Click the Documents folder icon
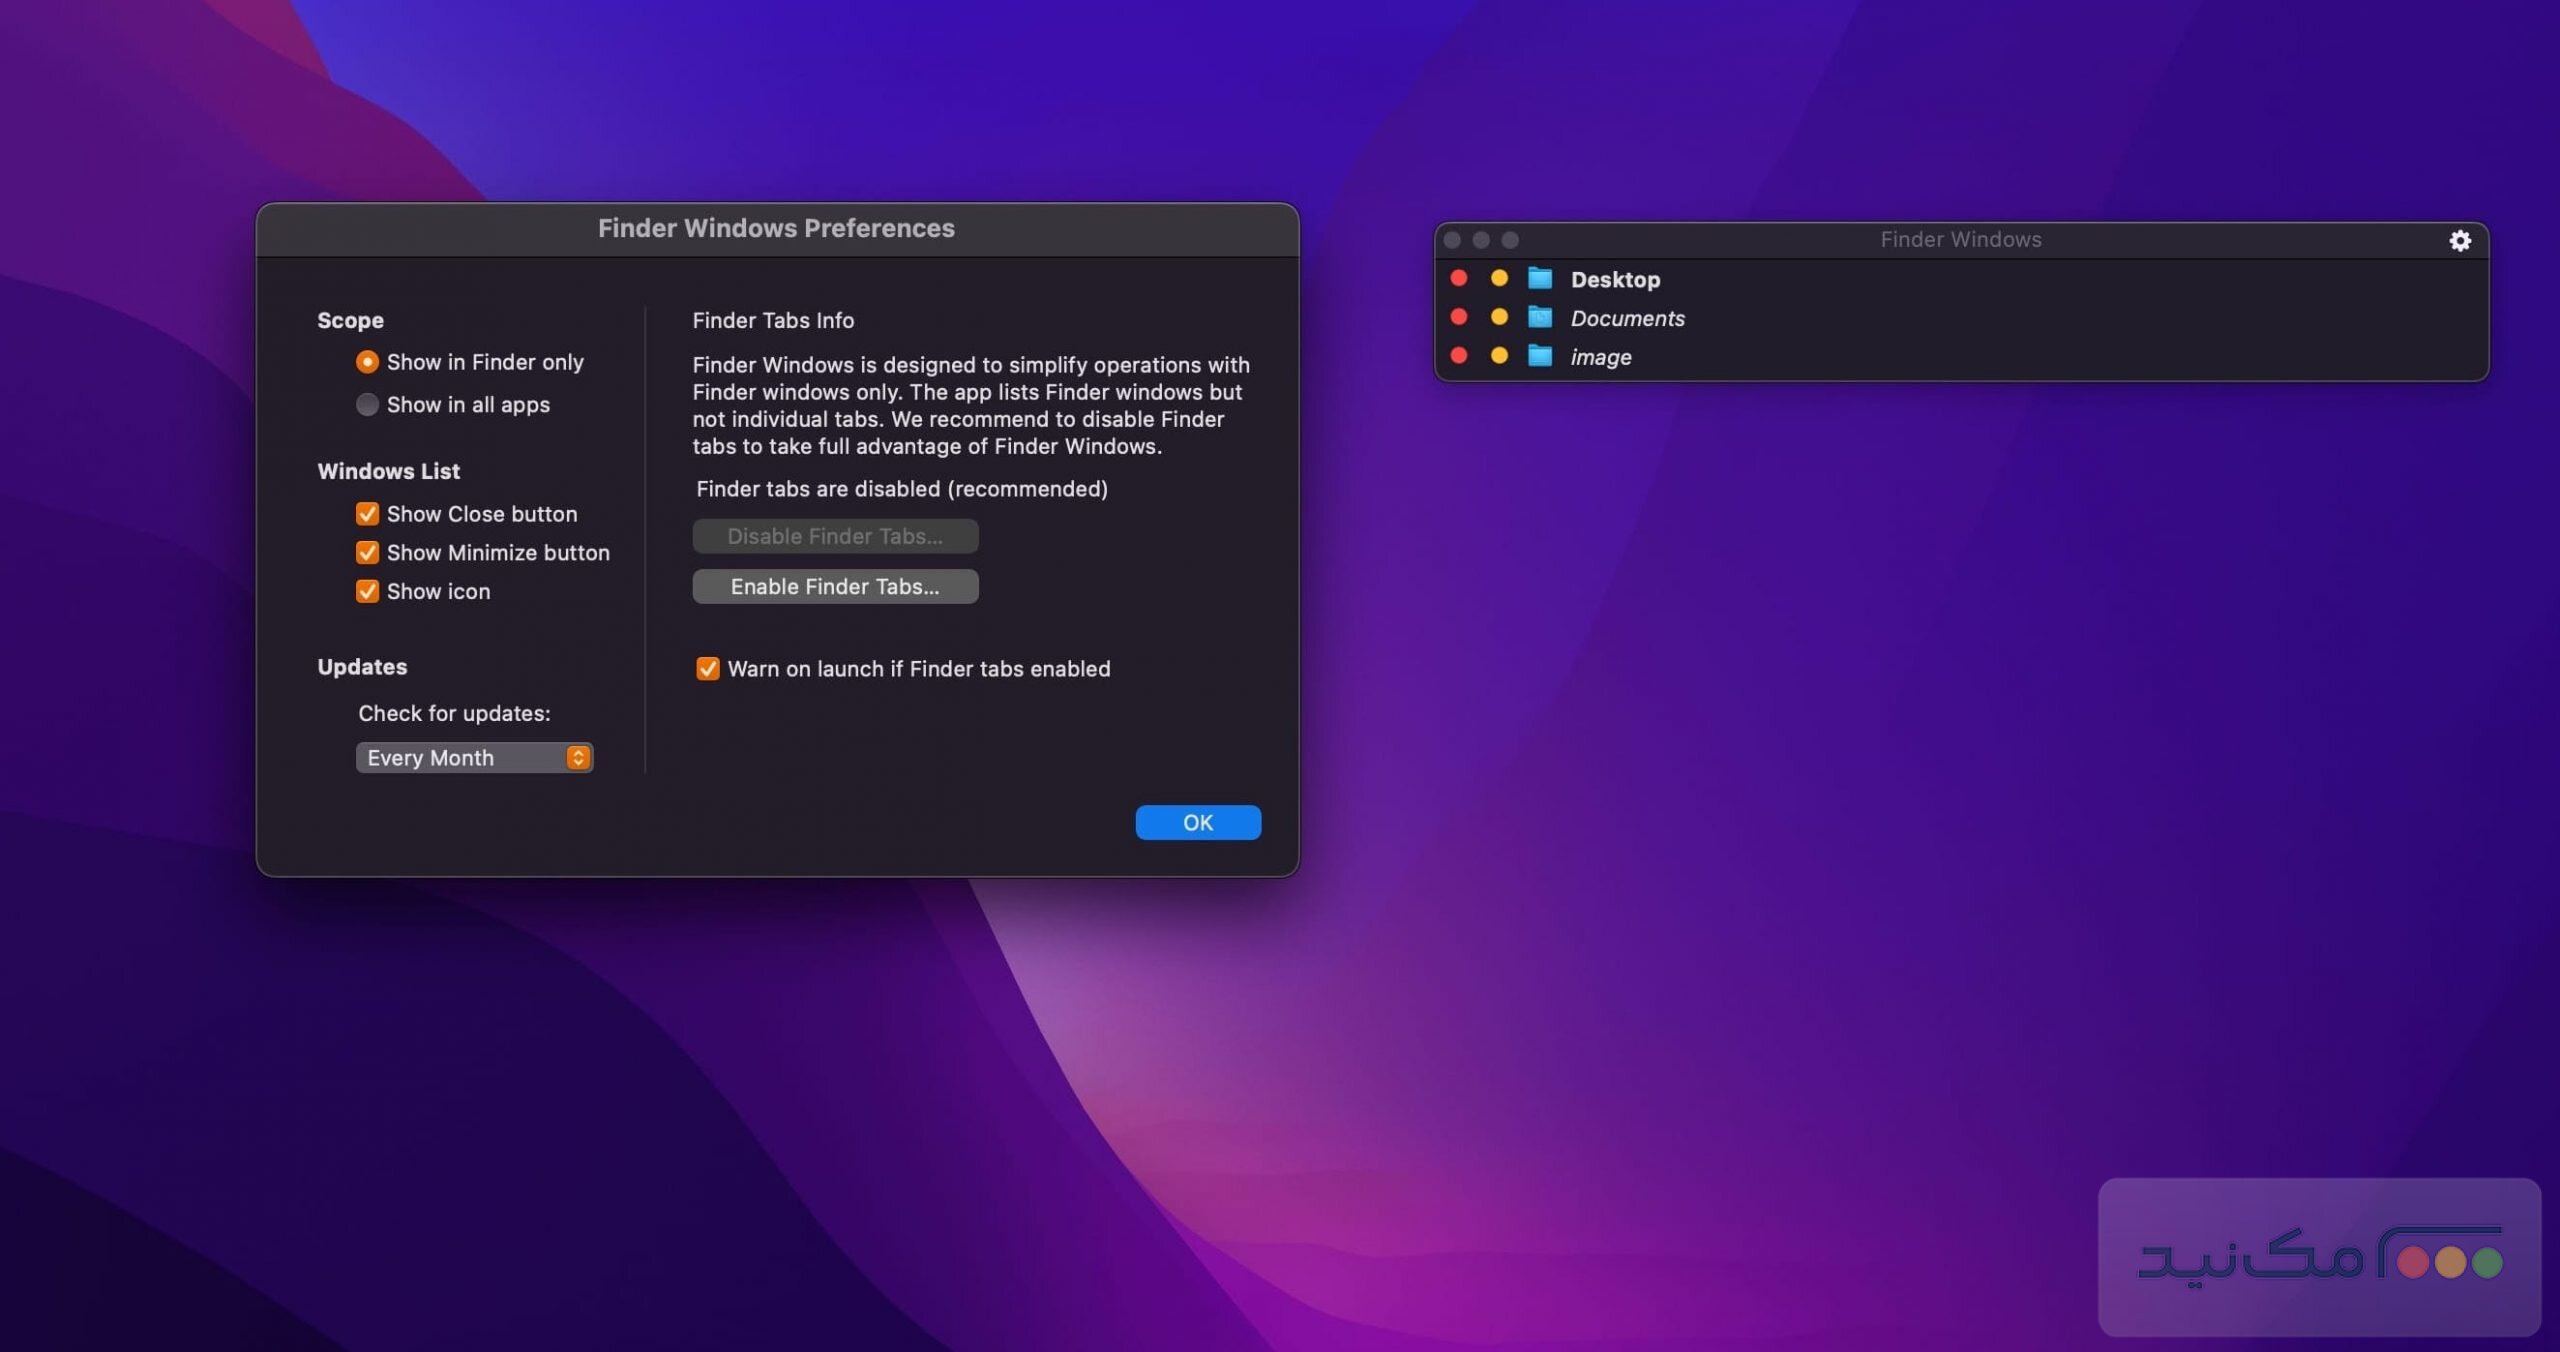 click(x=1540, y=318)
